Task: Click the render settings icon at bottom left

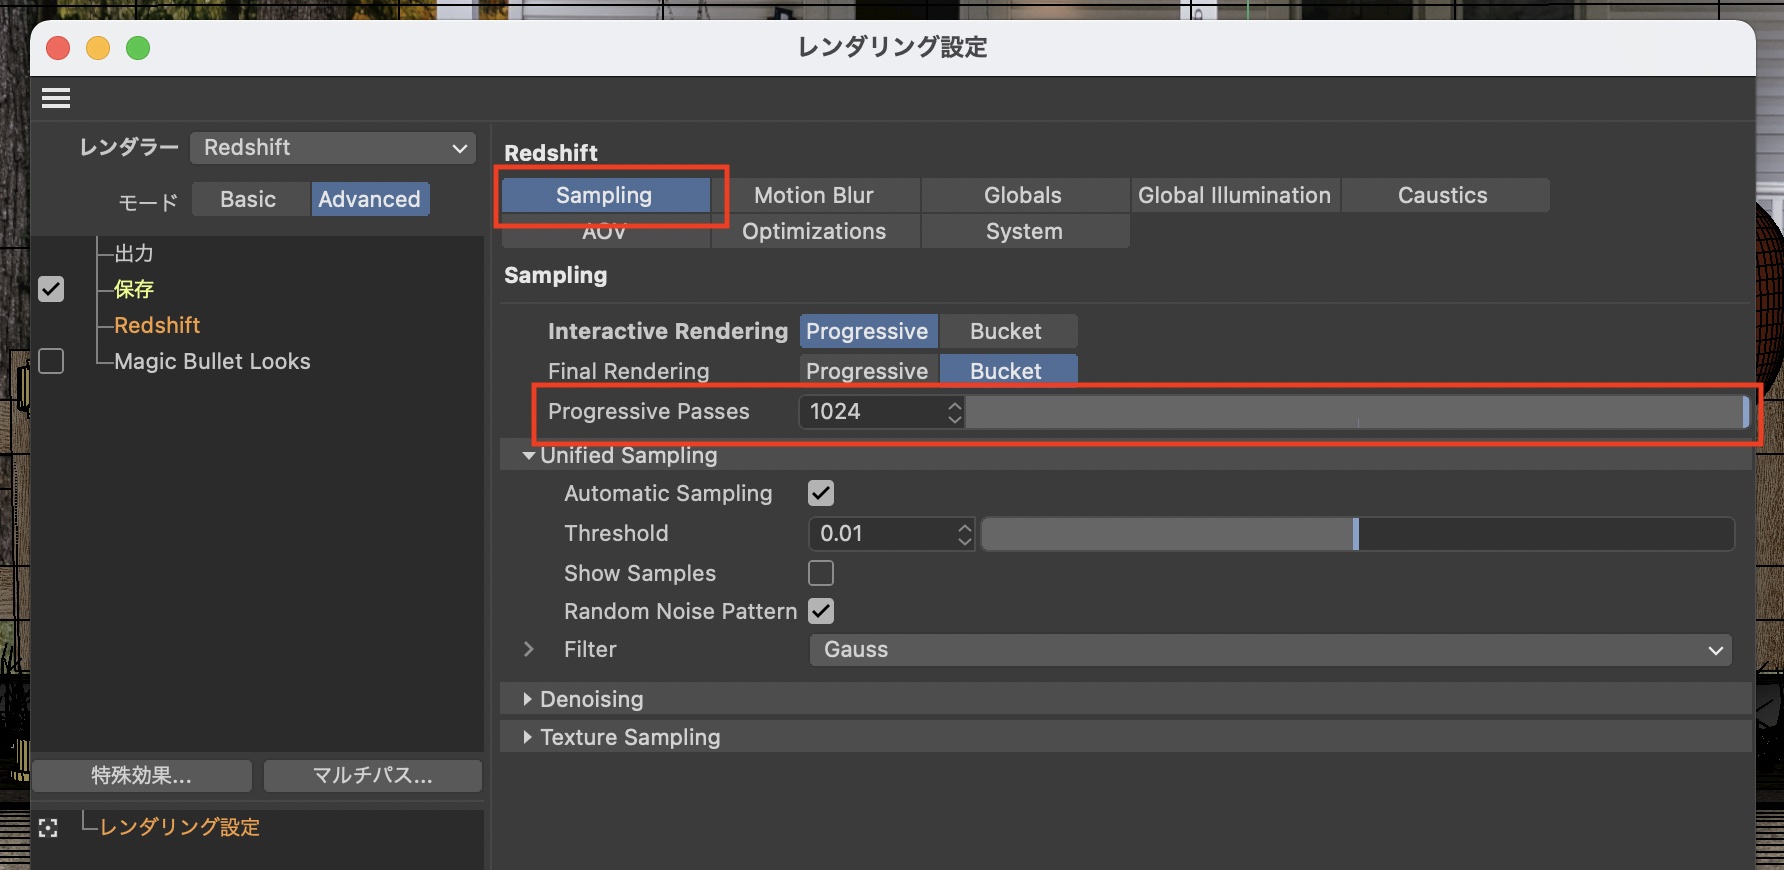Action: click(48, 828)
